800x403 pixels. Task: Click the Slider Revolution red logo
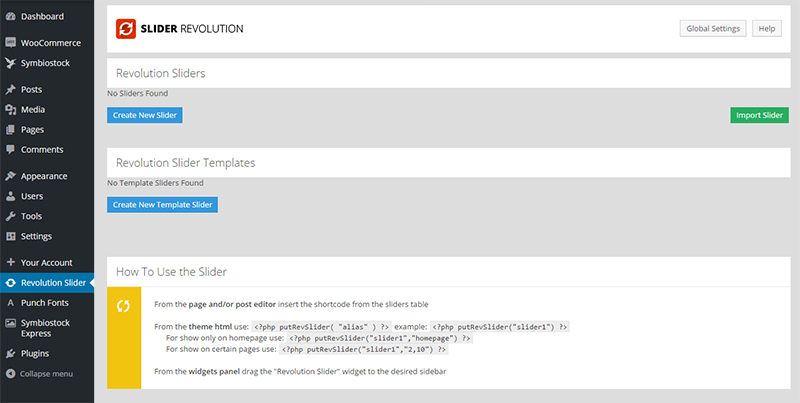tap(126, 29)
